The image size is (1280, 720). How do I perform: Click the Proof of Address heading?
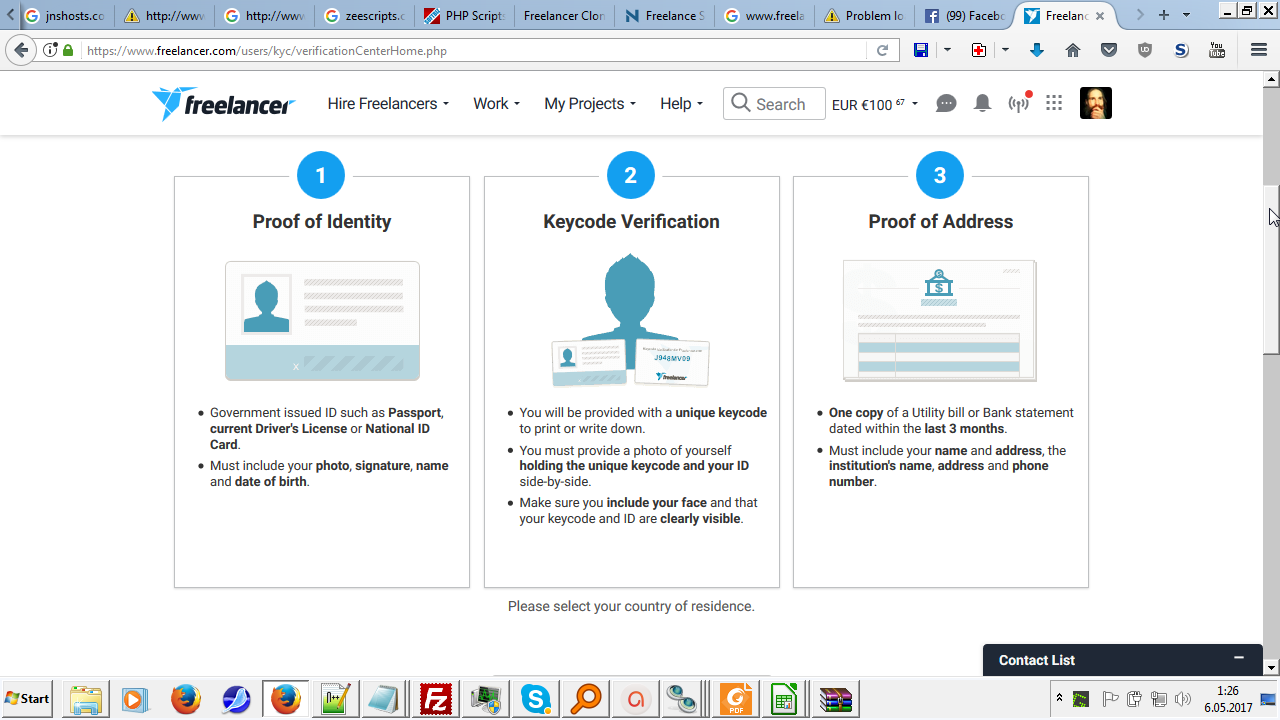coord(941,222)
